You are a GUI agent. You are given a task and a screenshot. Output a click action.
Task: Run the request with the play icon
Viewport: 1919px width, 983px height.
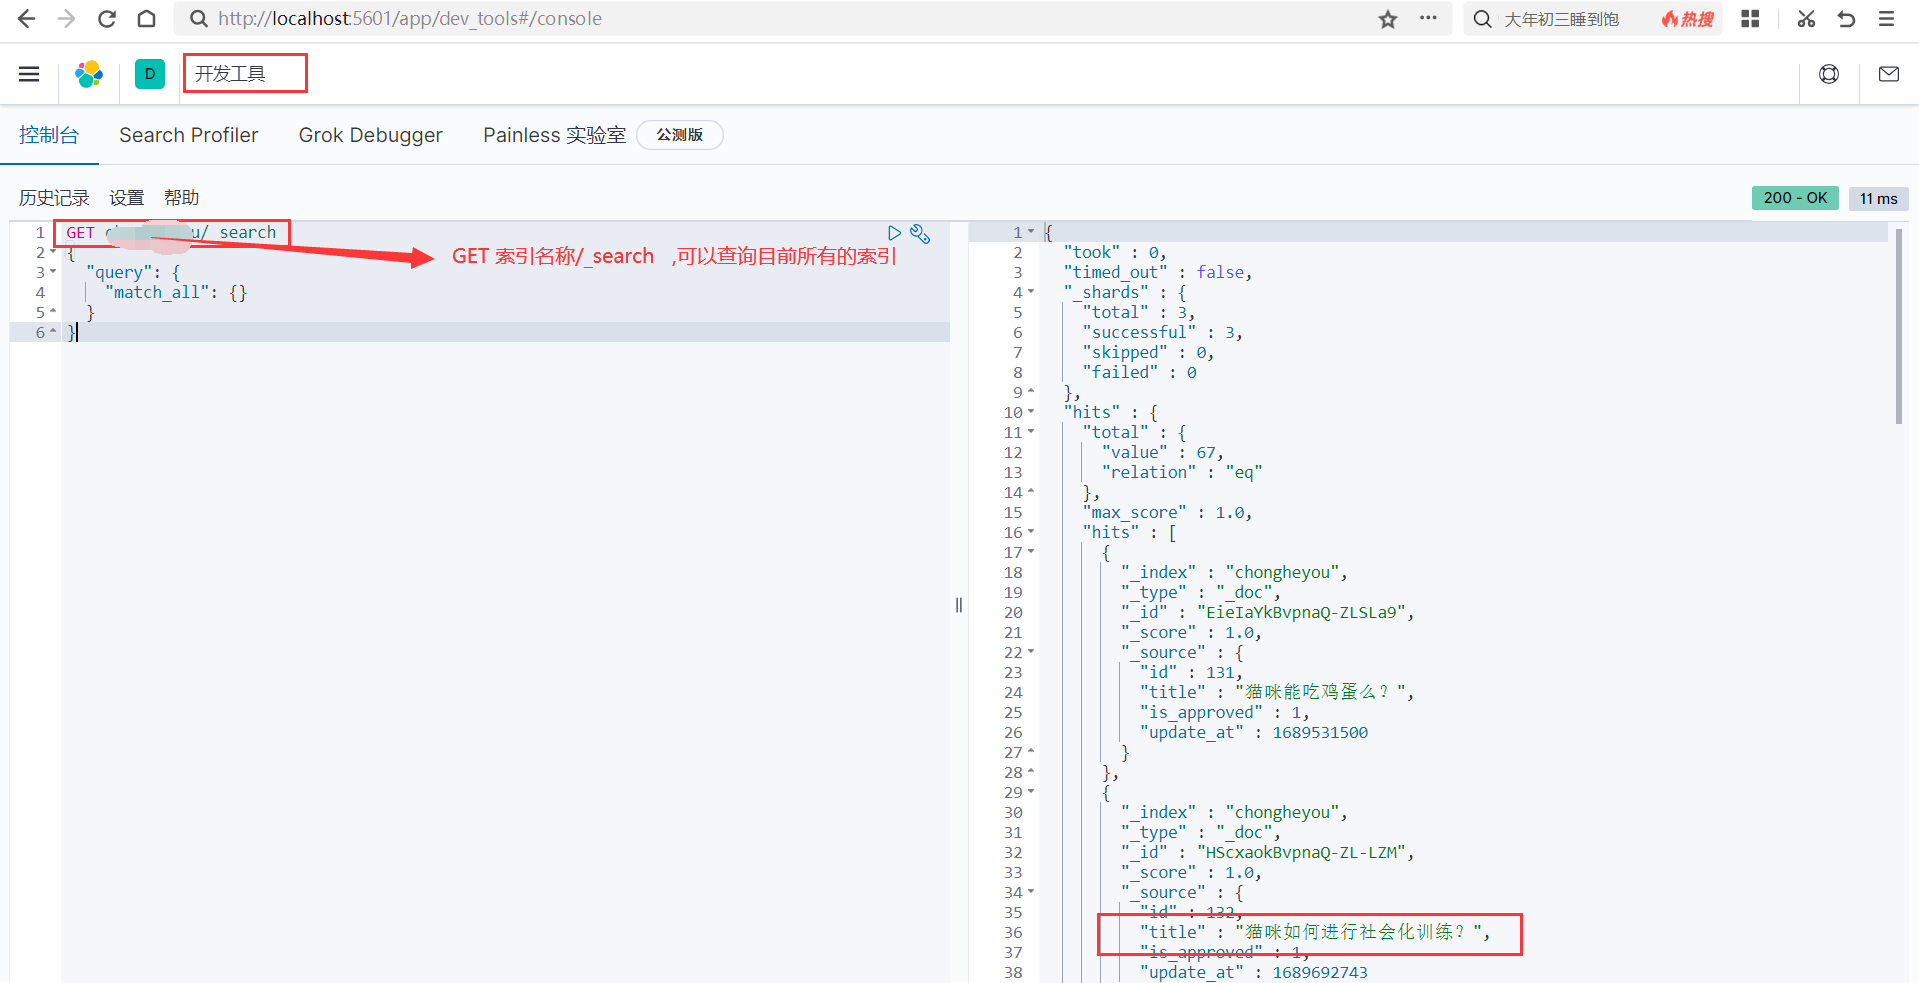[894, 233]
